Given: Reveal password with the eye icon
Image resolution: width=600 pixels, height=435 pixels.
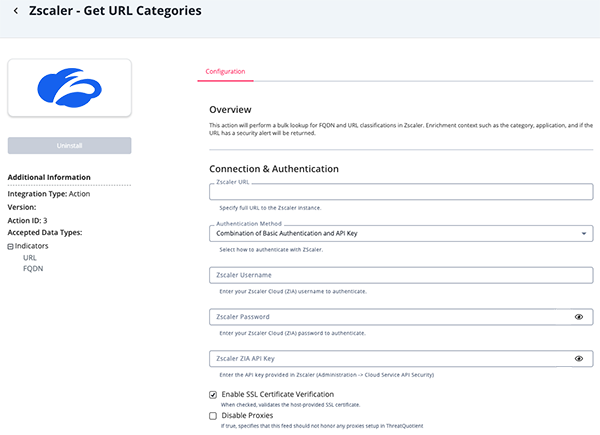Looking at the screenshot, I should pyautogui.click(x=579, y=317).
